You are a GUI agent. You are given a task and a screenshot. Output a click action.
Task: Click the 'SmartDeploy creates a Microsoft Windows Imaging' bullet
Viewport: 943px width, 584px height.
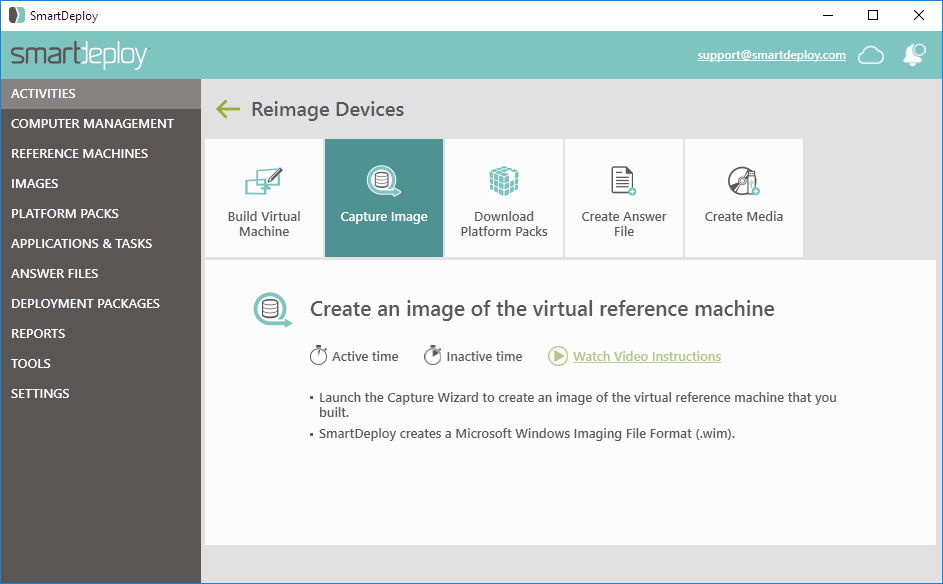[x=527, y=434]
